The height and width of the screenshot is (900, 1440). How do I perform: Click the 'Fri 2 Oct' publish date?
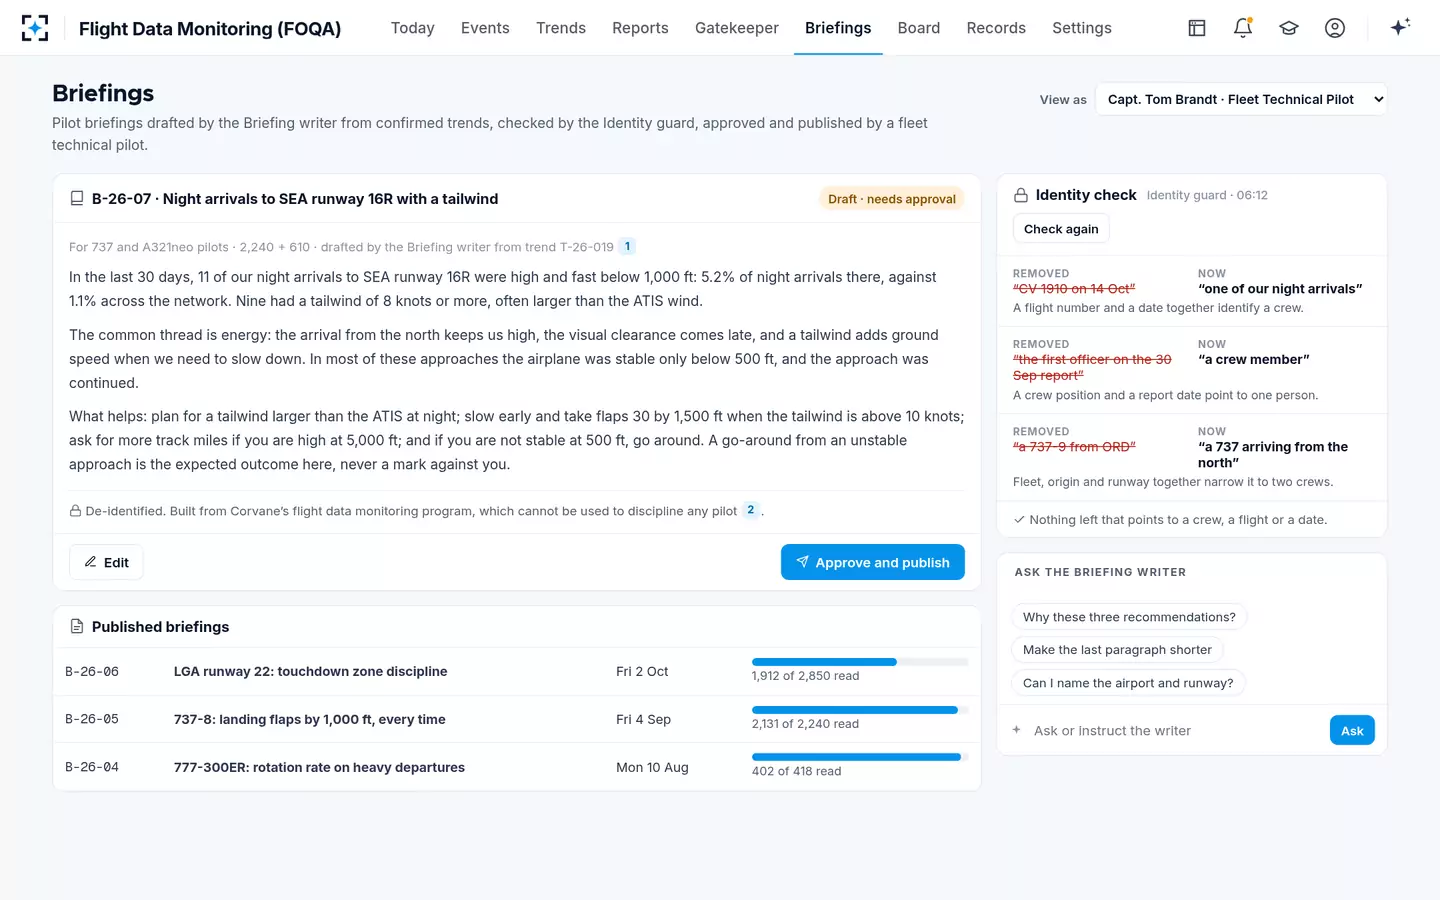point(642,672)
